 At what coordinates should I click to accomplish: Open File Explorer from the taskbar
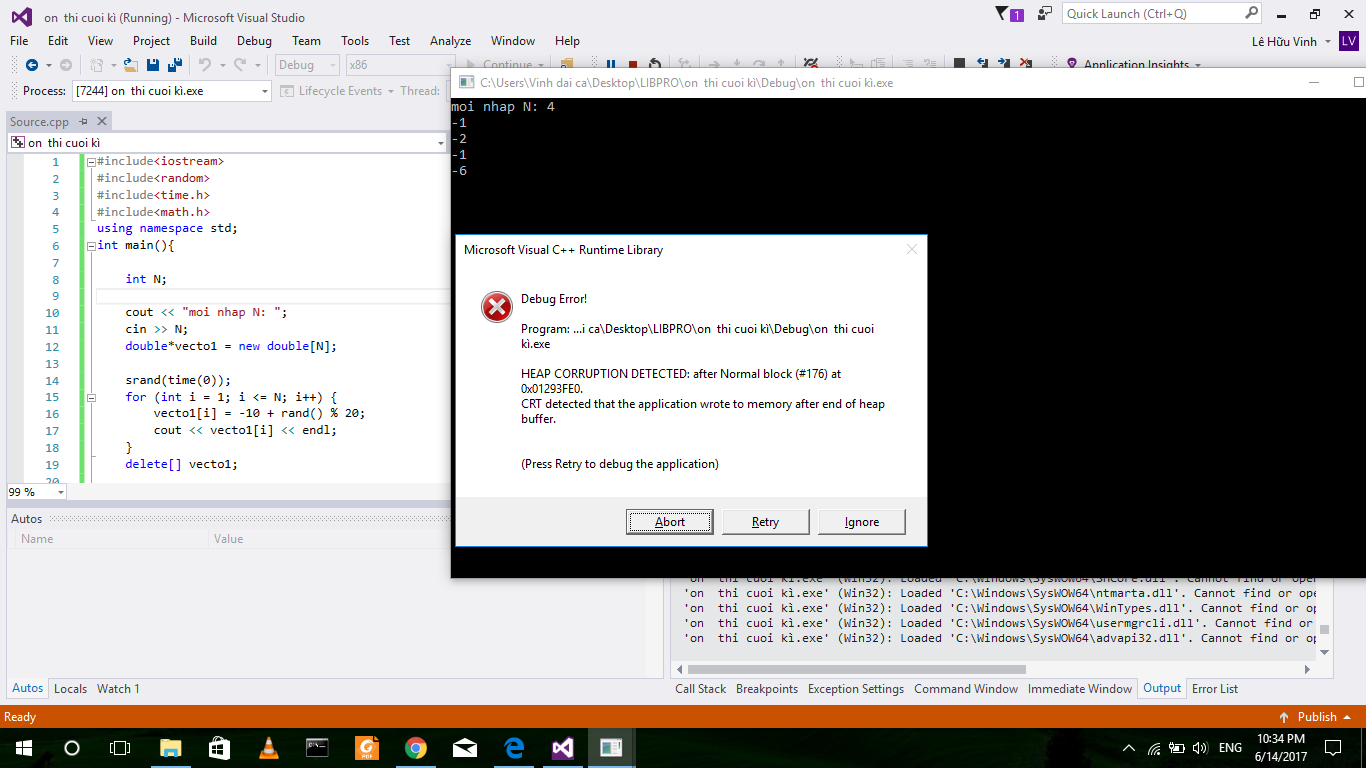(x=171, y=747)
